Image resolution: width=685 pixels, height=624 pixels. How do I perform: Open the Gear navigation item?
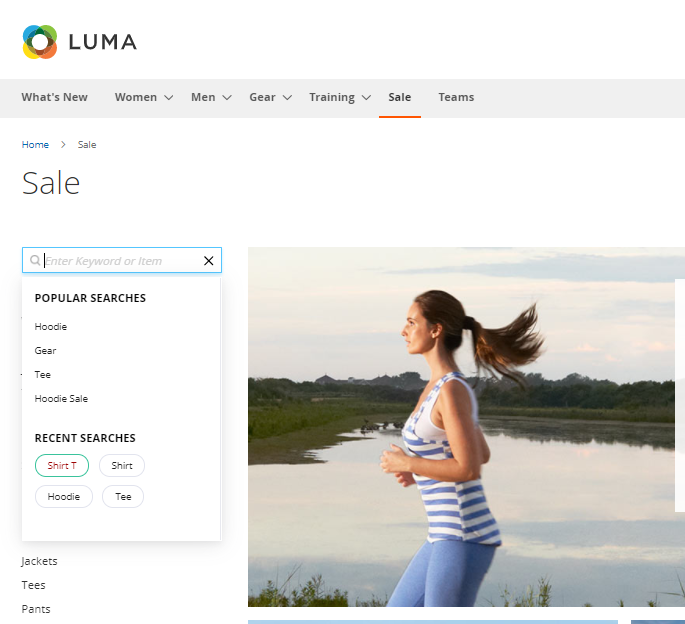coord(262,97)
